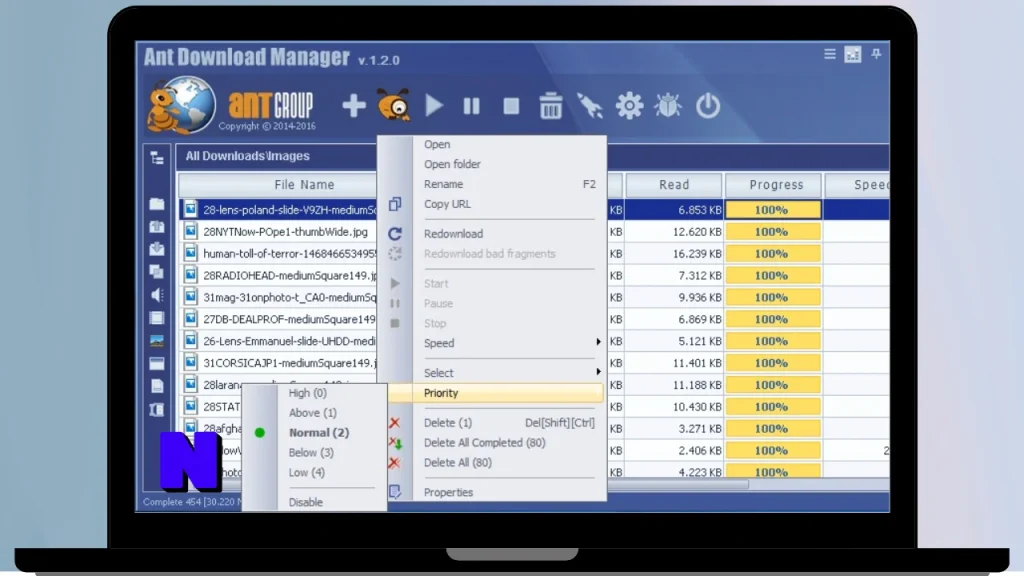Sort by the Speed column header
Screen dimensions: 1024x576
point(857,185)
